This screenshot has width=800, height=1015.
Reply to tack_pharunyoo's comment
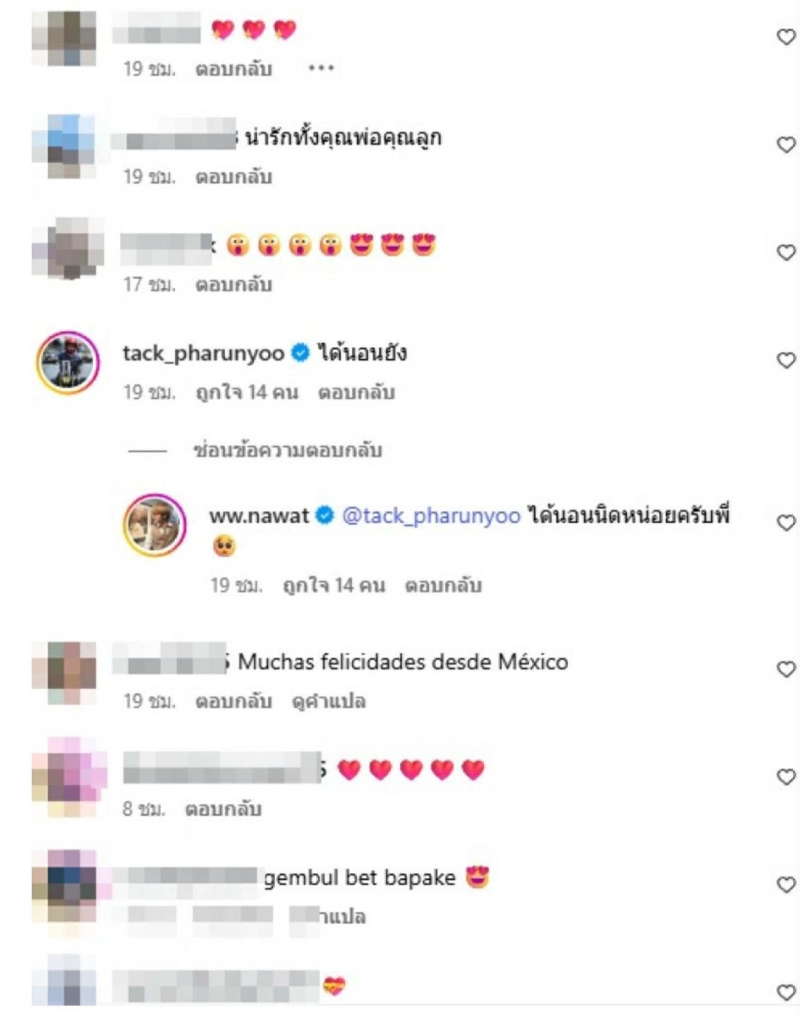pyautogui.click(x=356, y=392)
